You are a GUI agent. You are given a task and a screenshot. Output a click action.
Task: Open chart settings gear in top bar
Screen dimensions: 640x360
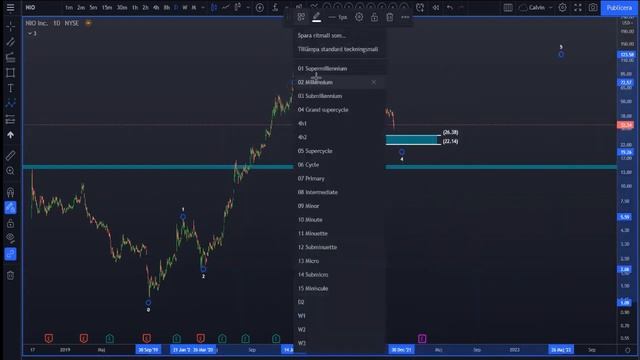pos(562,7)
